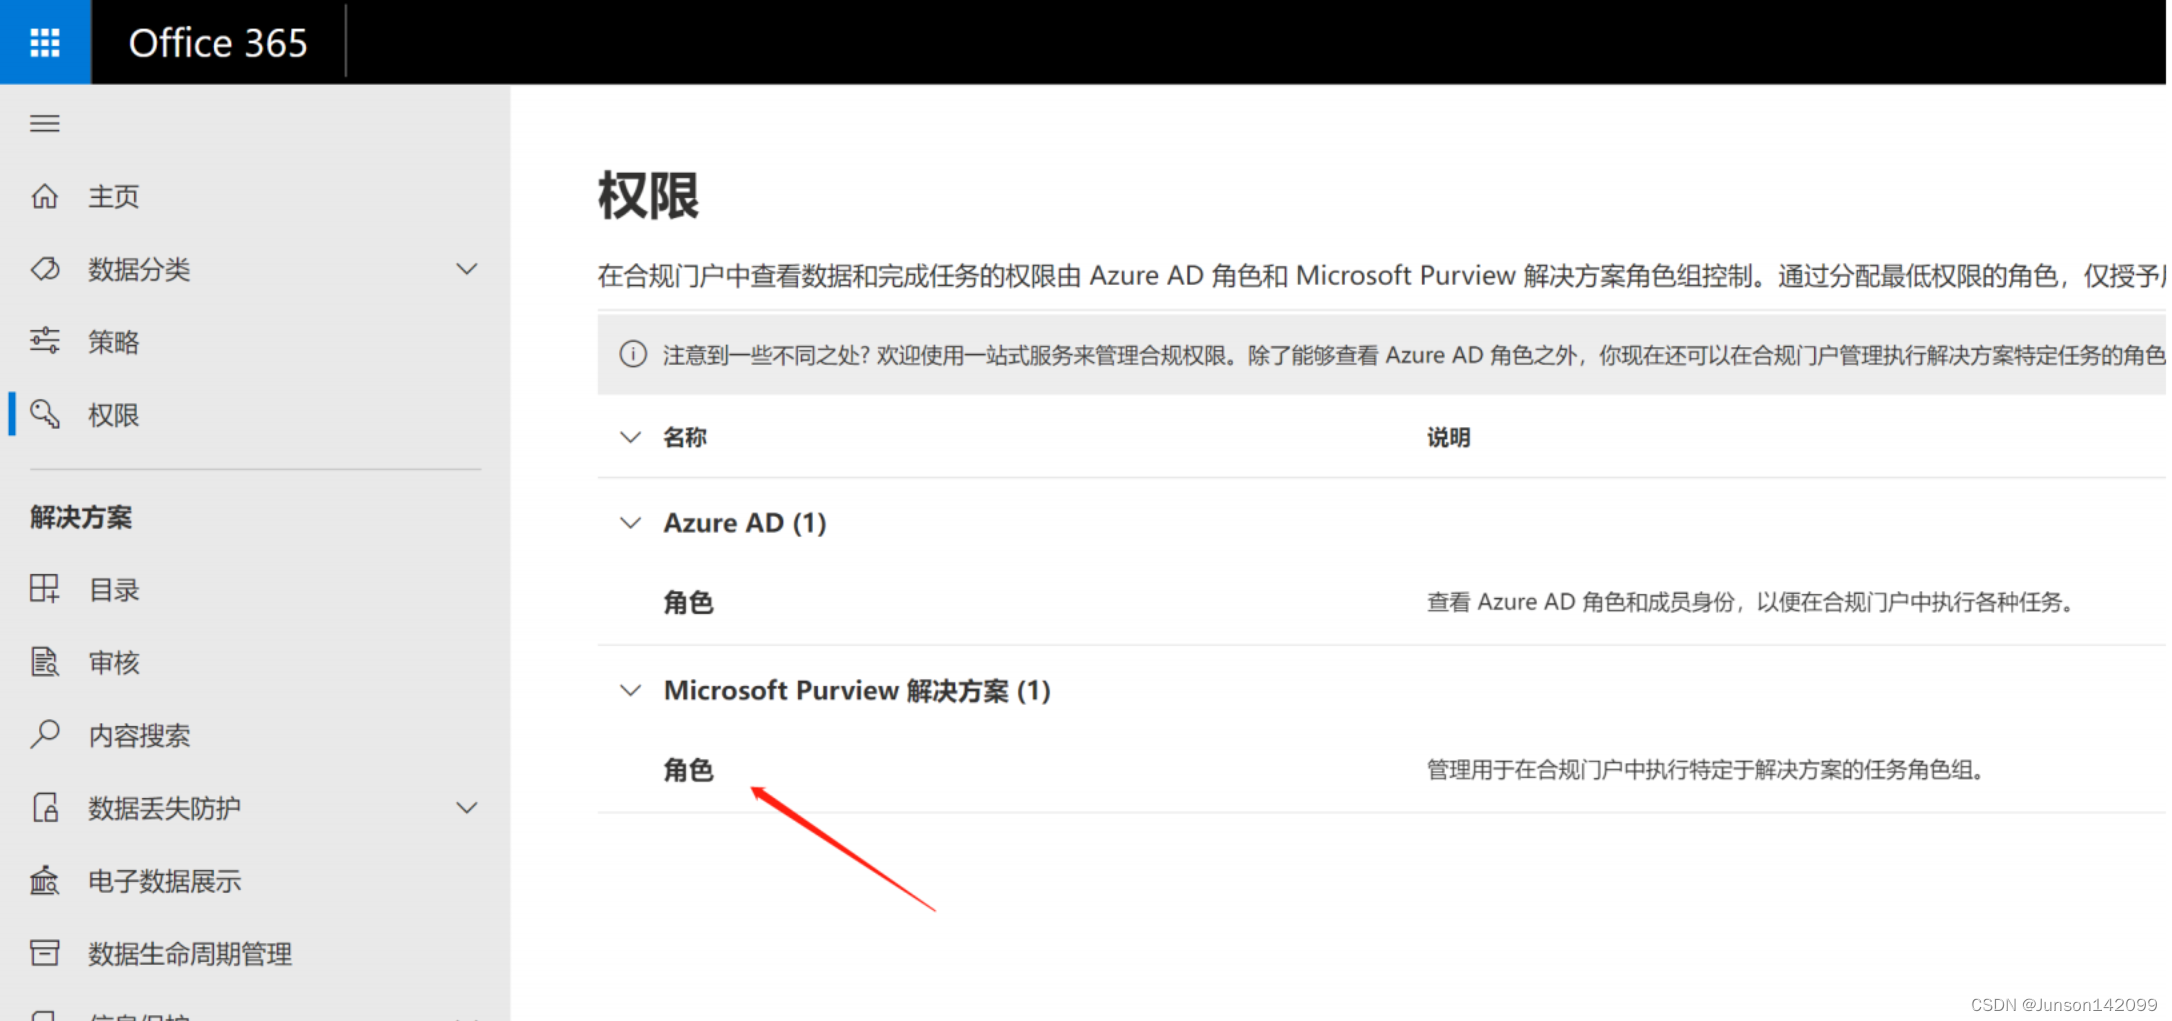Collapse the Azure AD (1) group chevron
Viewport: 2172px width, 1021px height.
point(630,523)
